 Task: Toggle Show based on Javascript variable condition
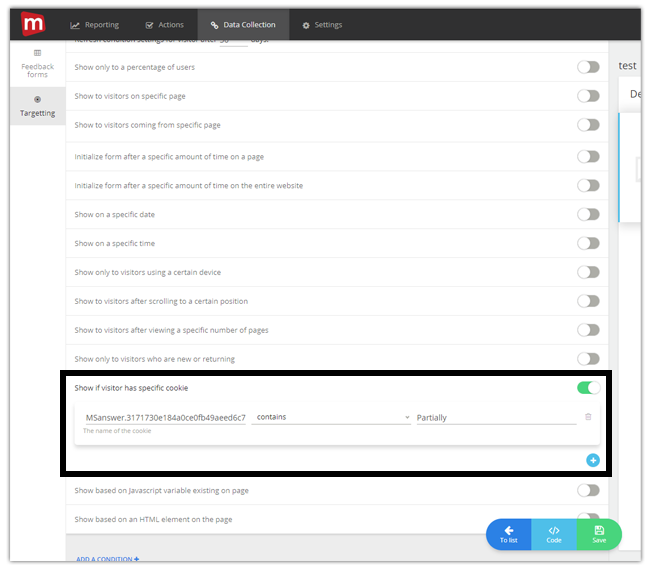click(x=588, y=491)
